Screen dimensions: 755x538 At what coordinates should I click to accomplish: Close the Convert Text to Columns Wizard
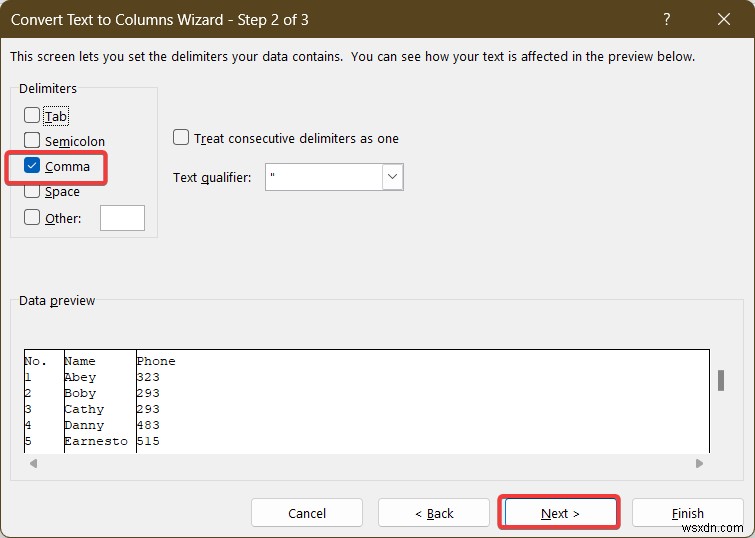point(724,19)
